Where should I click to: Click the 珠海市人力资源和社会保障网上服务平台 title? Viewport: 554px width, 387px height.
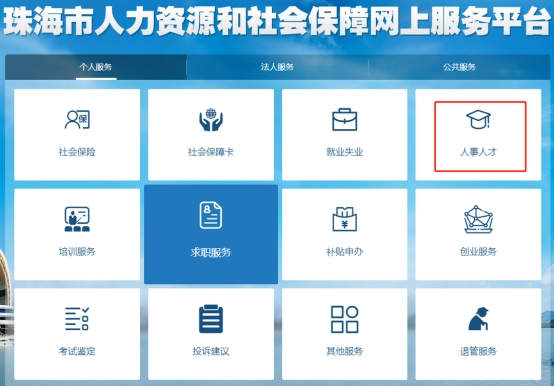coord(277,21)
